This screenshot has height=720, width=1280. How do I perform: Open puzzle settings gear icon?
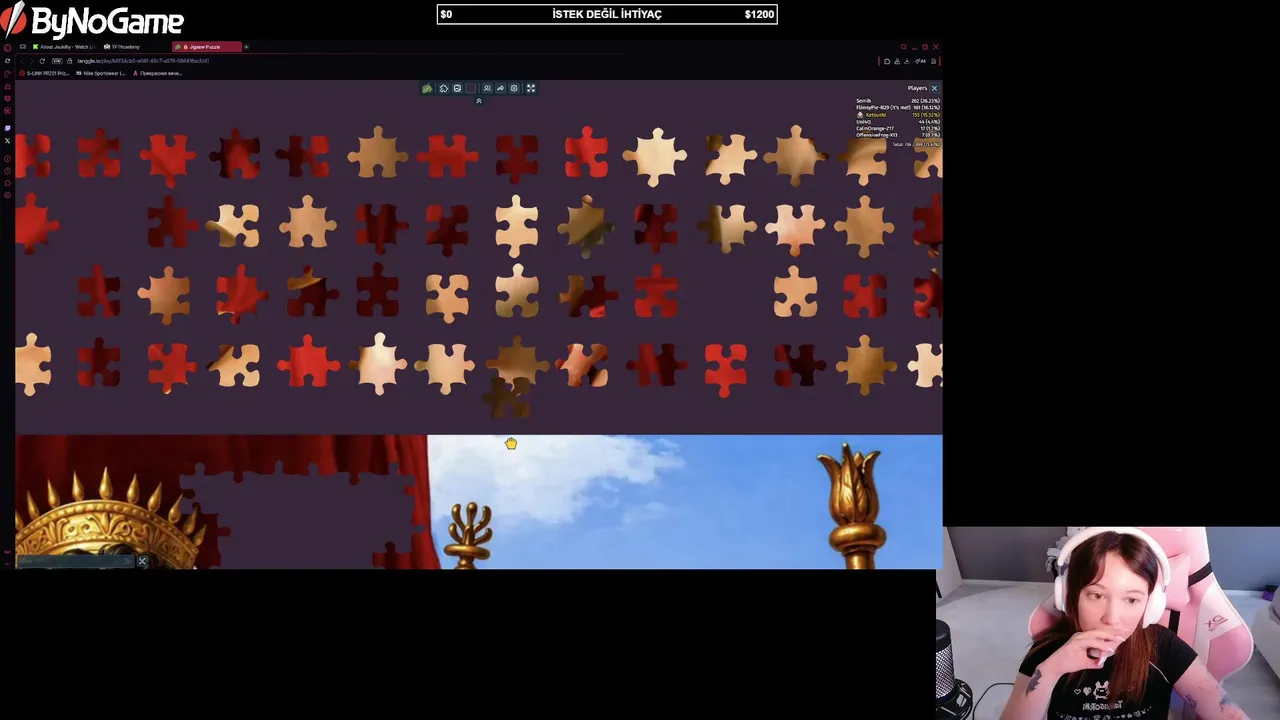[x=514, y=88]
